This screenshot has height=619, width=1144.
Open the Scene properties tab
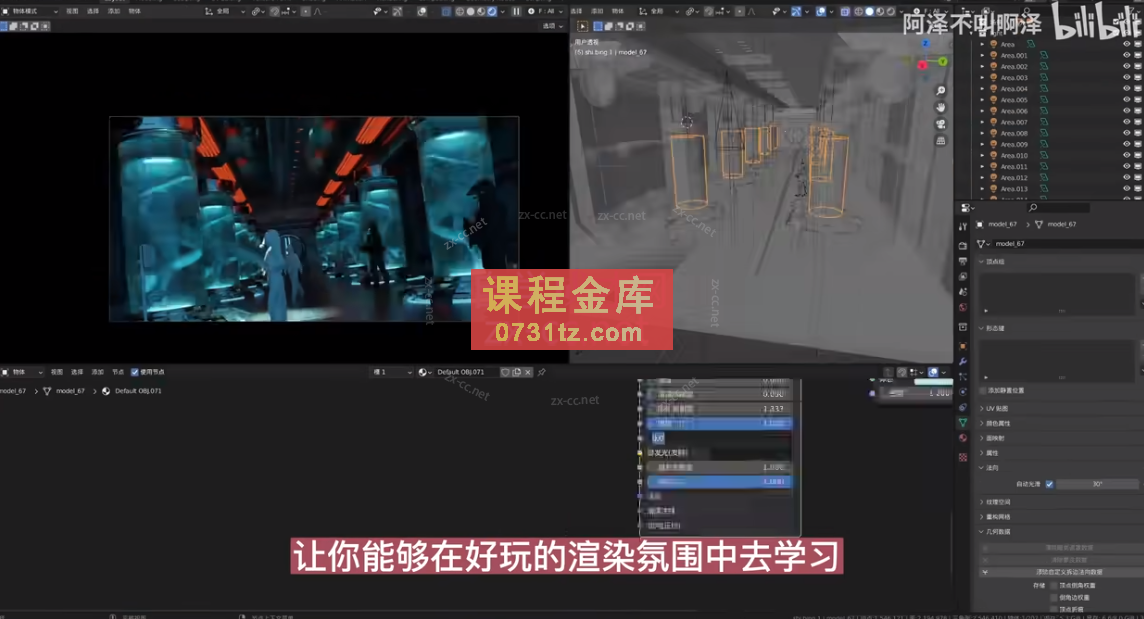(963, 292)
